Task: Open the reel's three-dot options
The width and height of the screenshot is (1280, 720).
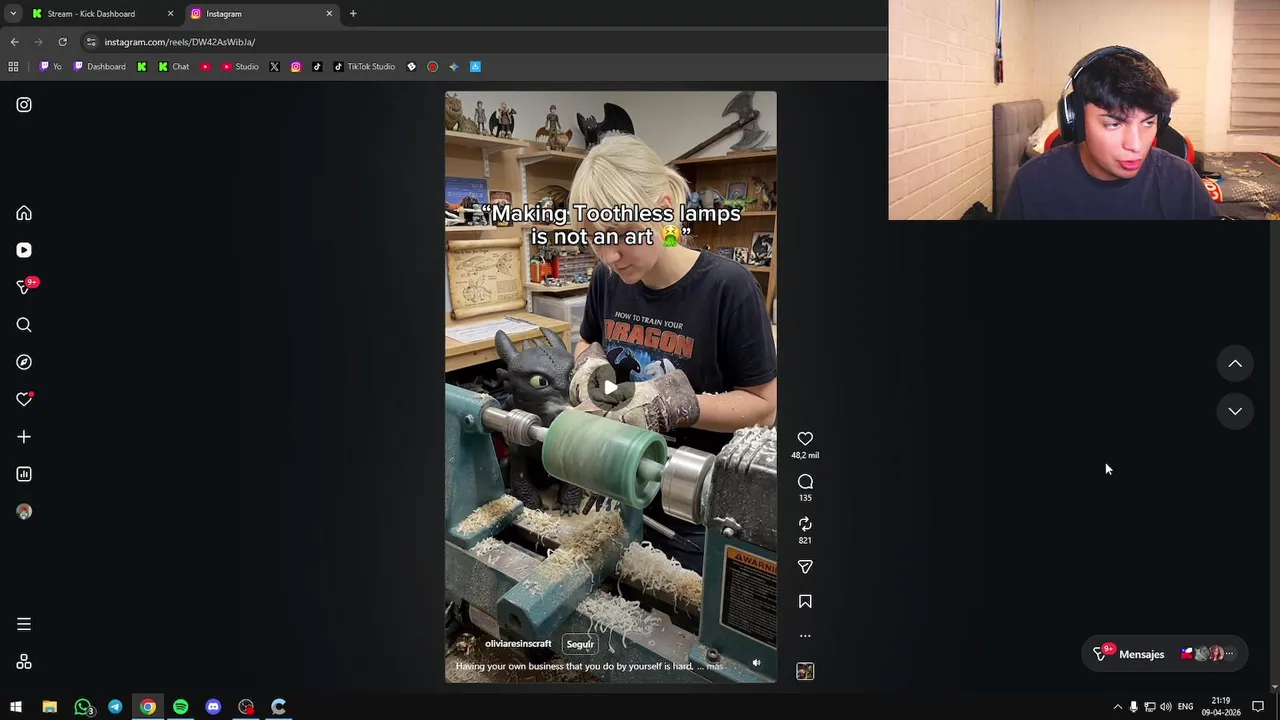Action: click(805, 636)
